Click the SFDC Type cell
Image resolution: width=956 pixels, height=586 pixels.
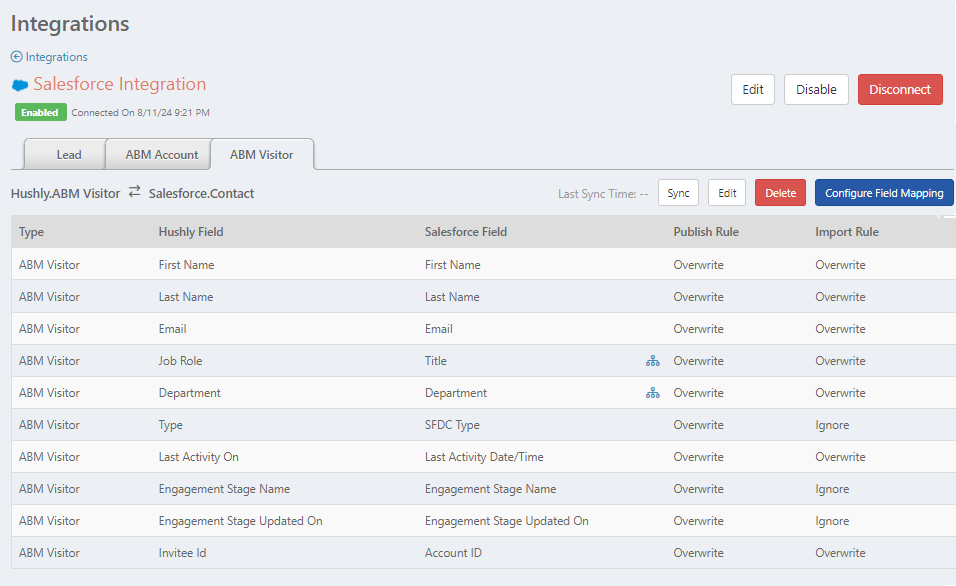tap(452, 425)
